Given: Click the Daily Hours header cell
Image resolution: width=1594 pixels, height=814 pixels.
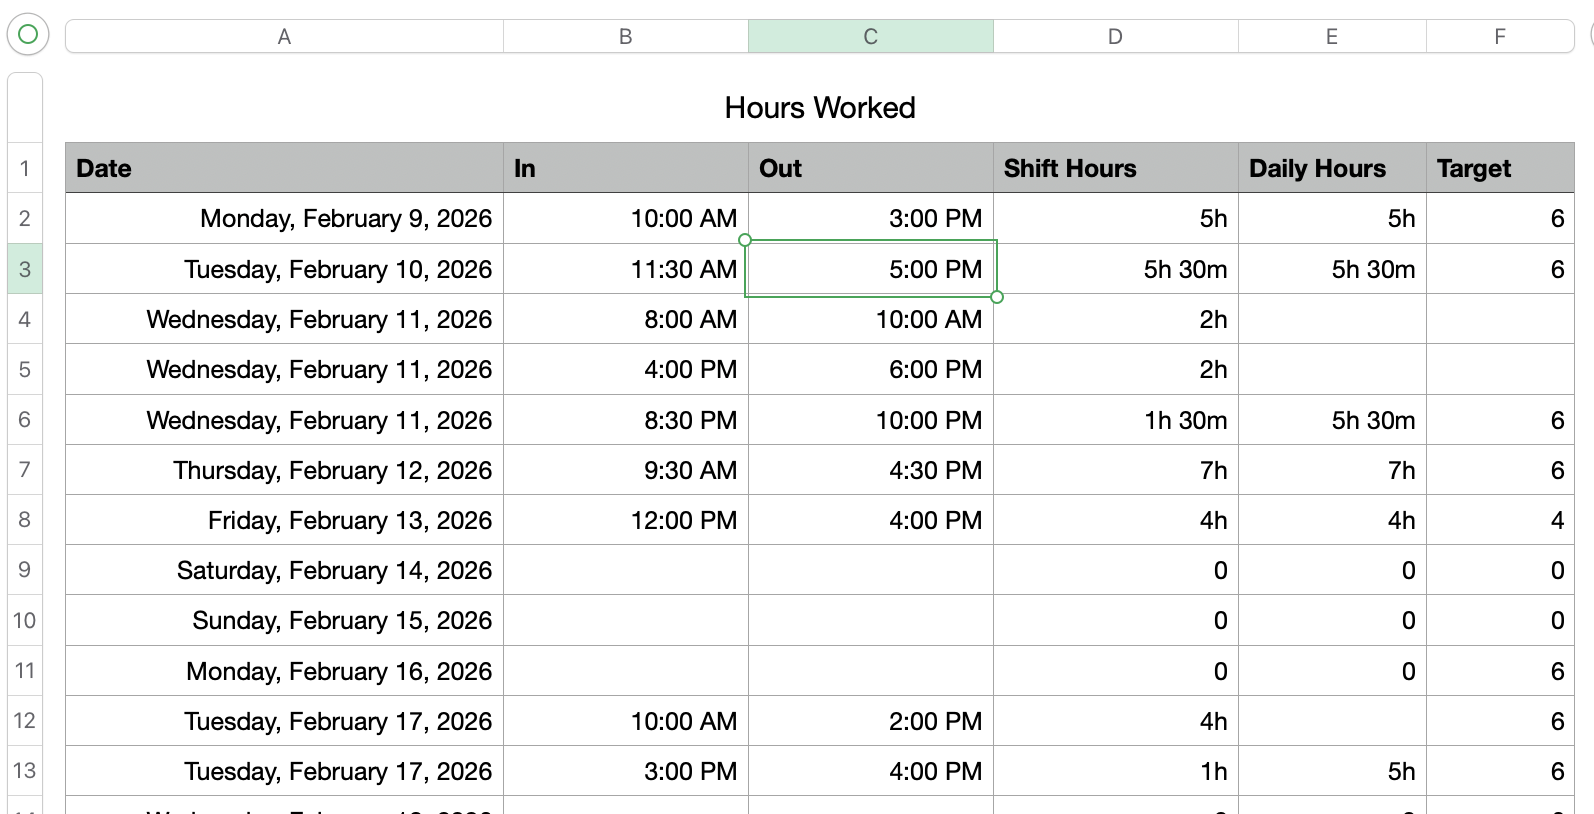Looking at the screenshot, I should click(x=1331, y=168).
